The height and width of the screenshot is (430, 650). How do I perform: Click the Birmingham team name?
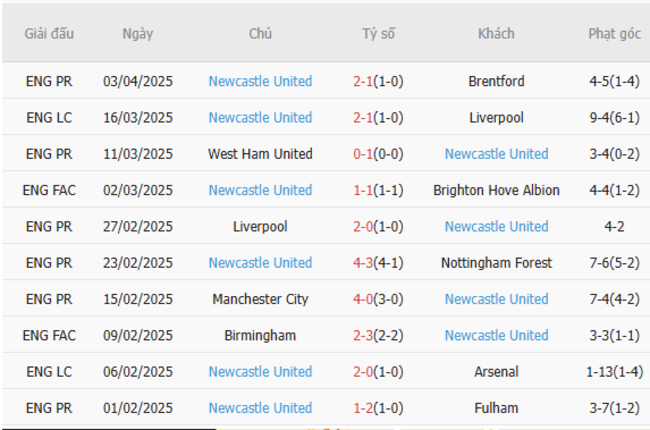260,335
